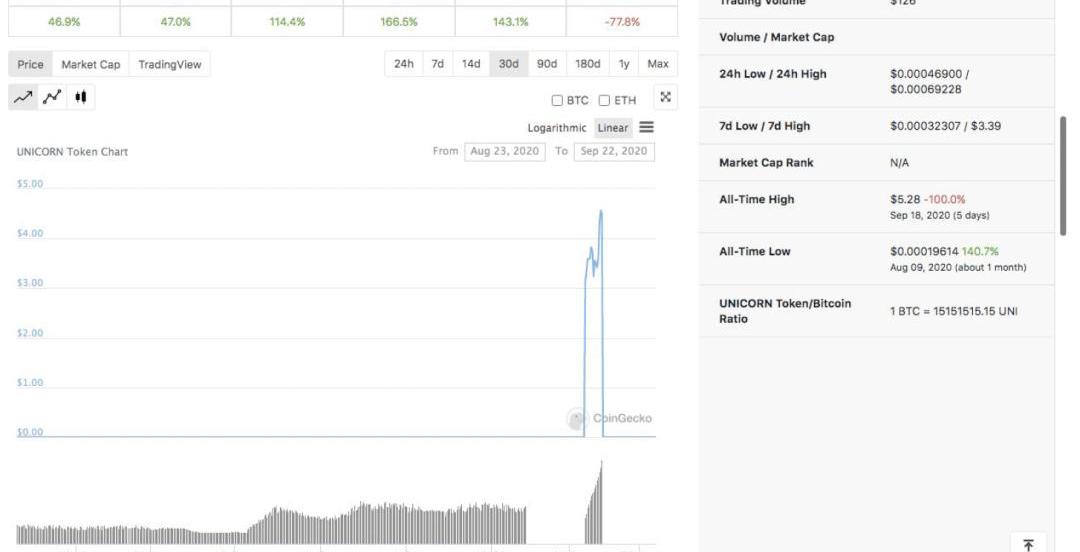Click the page vertical scrollbar
This screenshot has width=1080, height=552.
point(1063,175)
